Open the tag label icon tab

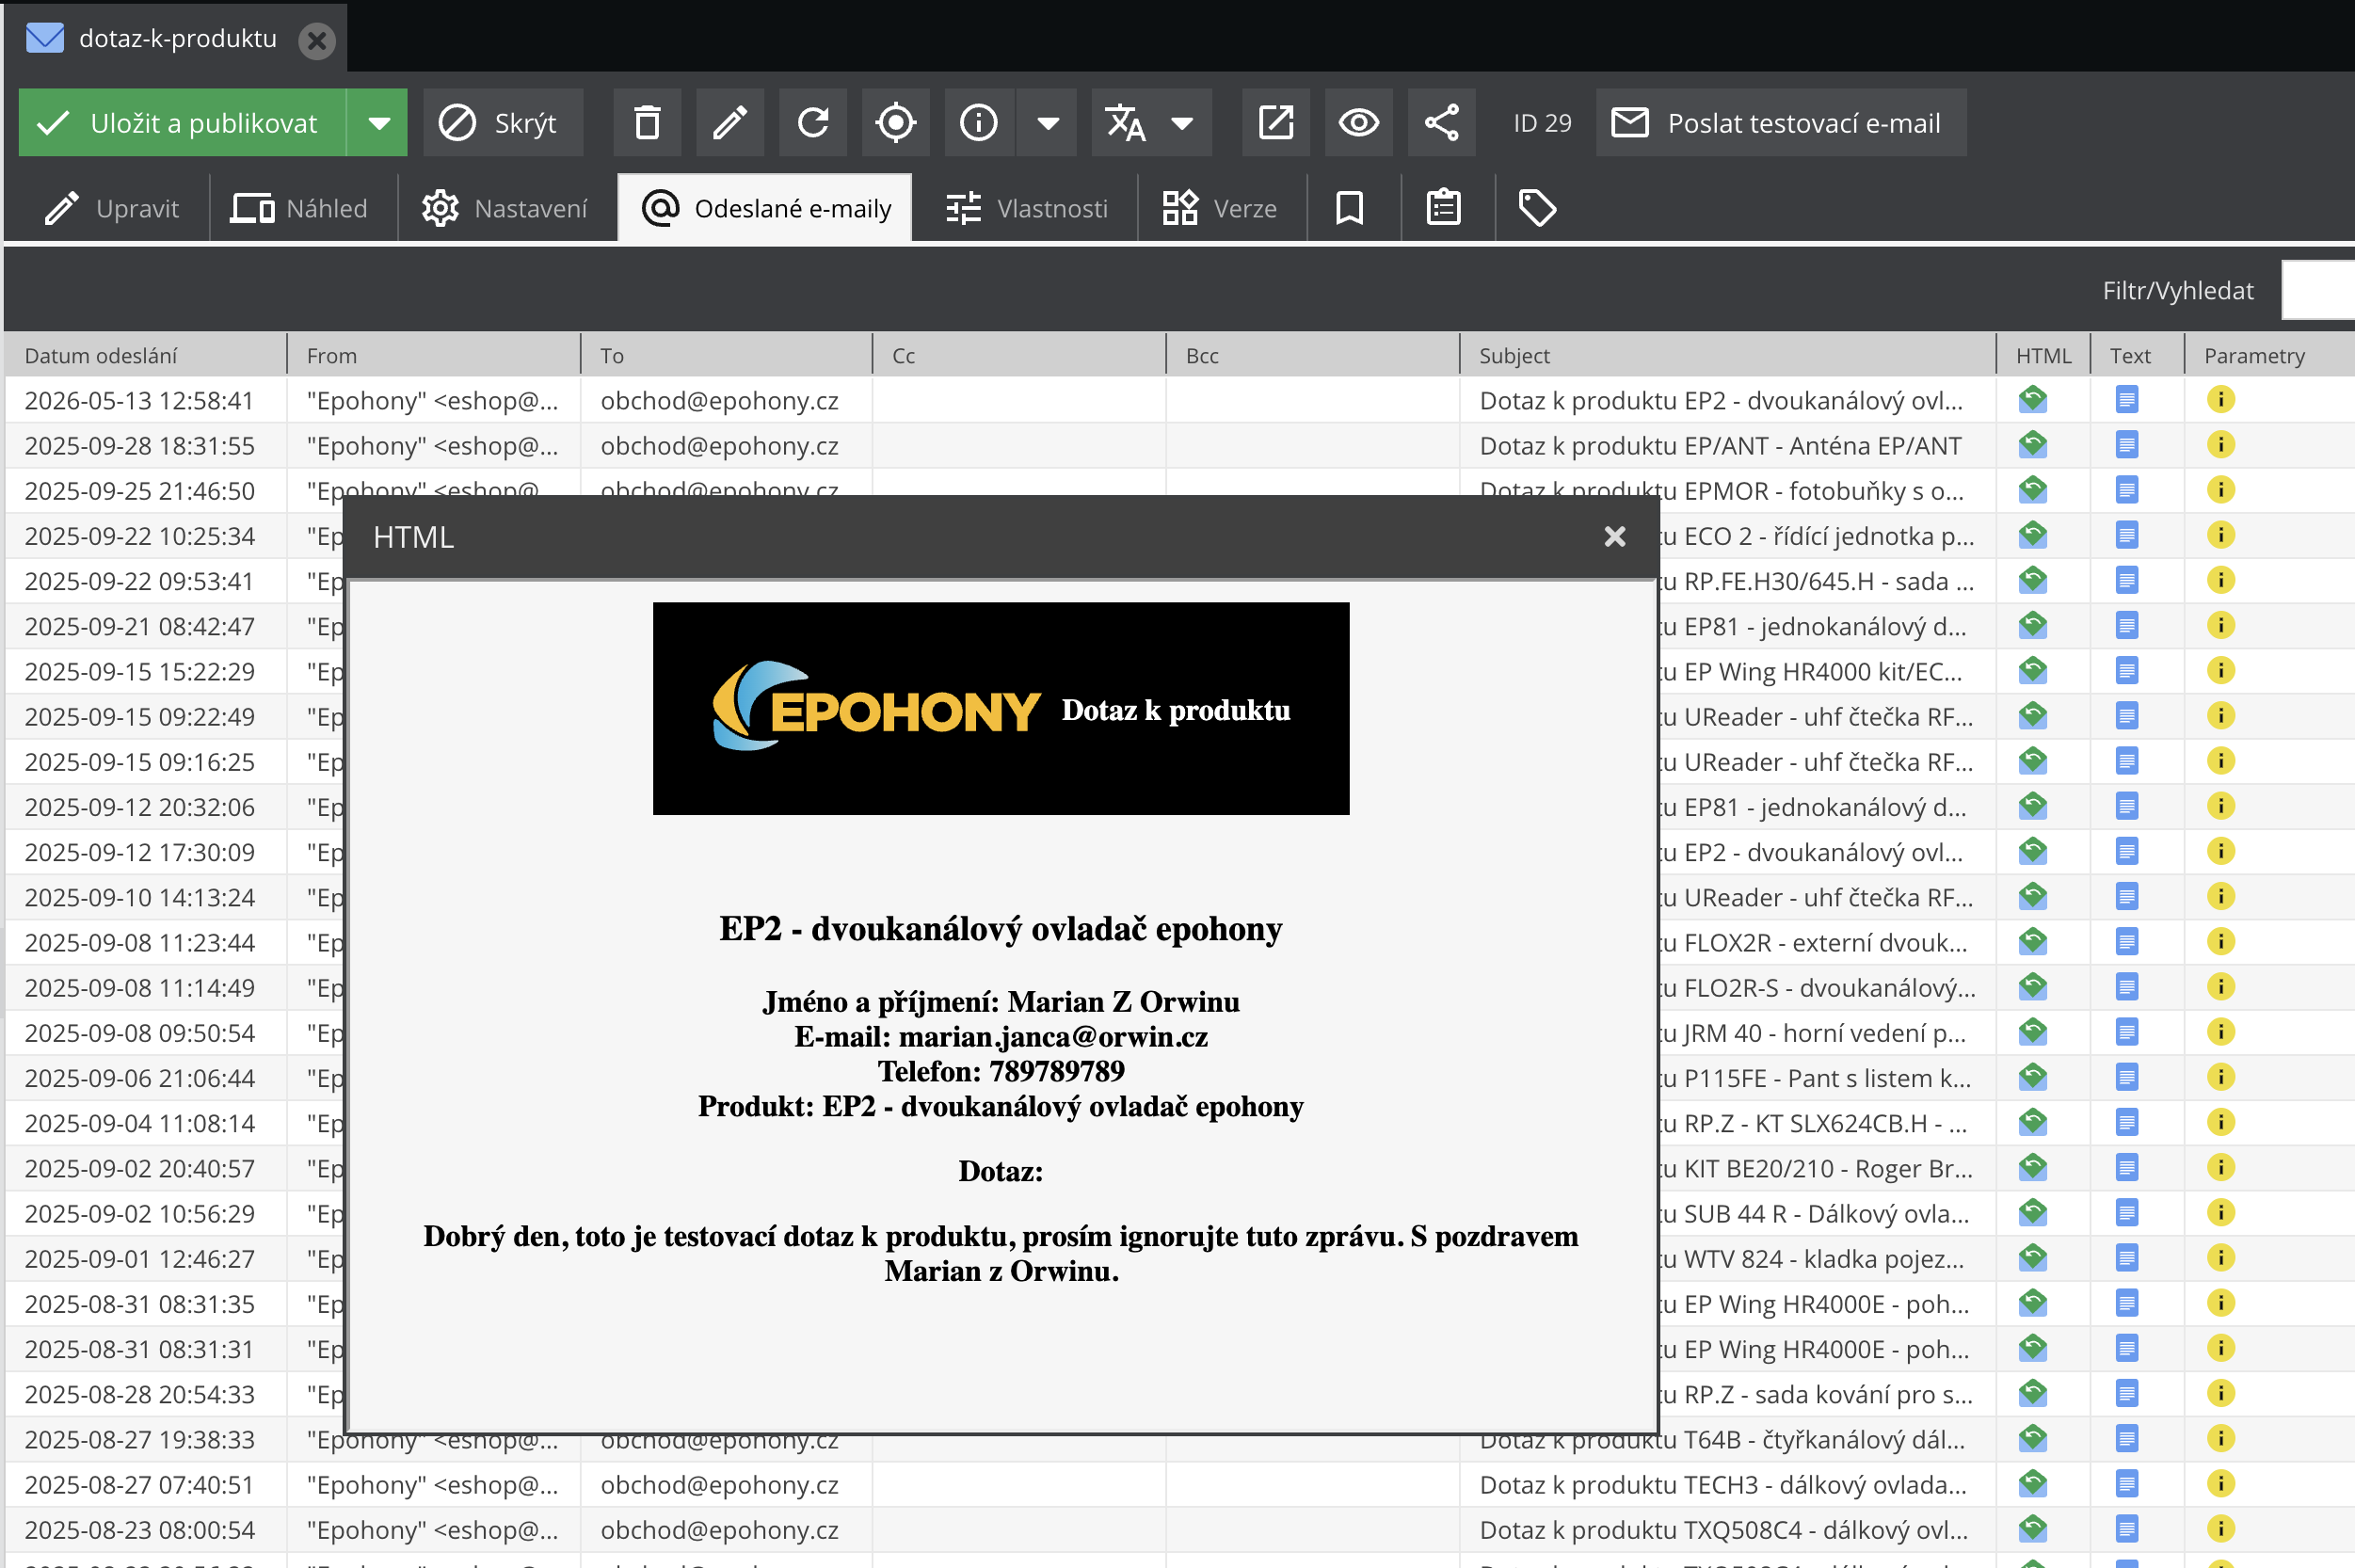[x=1538, y=208]
